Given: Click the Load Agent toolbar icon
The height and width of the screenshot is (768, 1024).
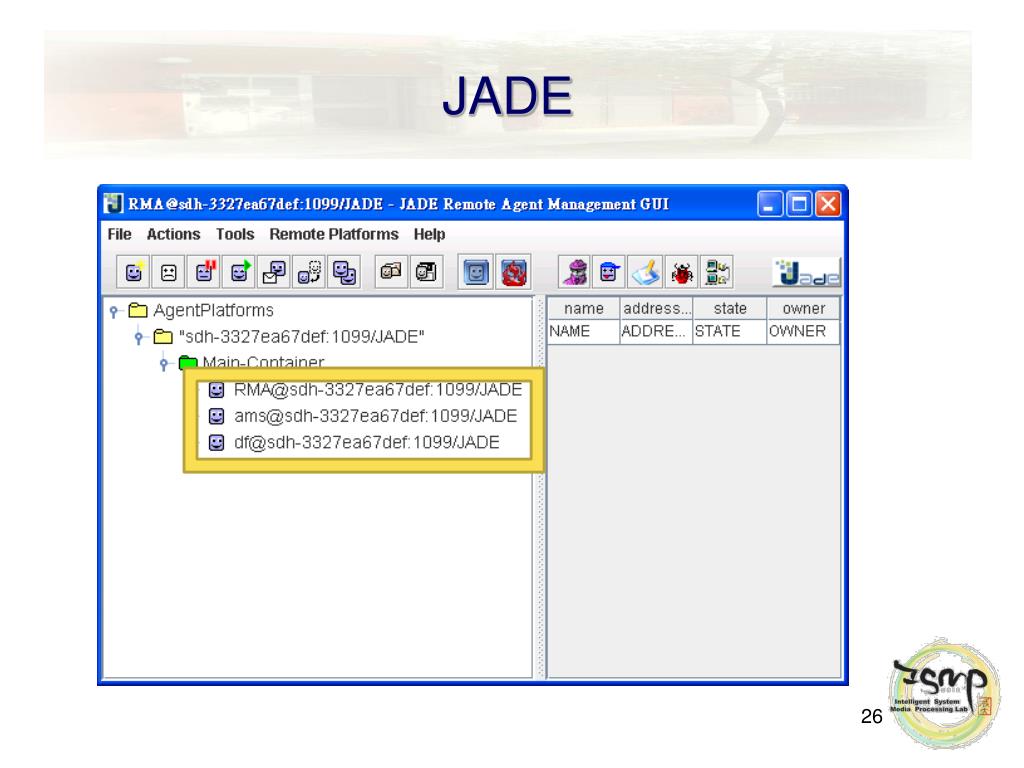Looking at the screenshot, I should (391, 272).
